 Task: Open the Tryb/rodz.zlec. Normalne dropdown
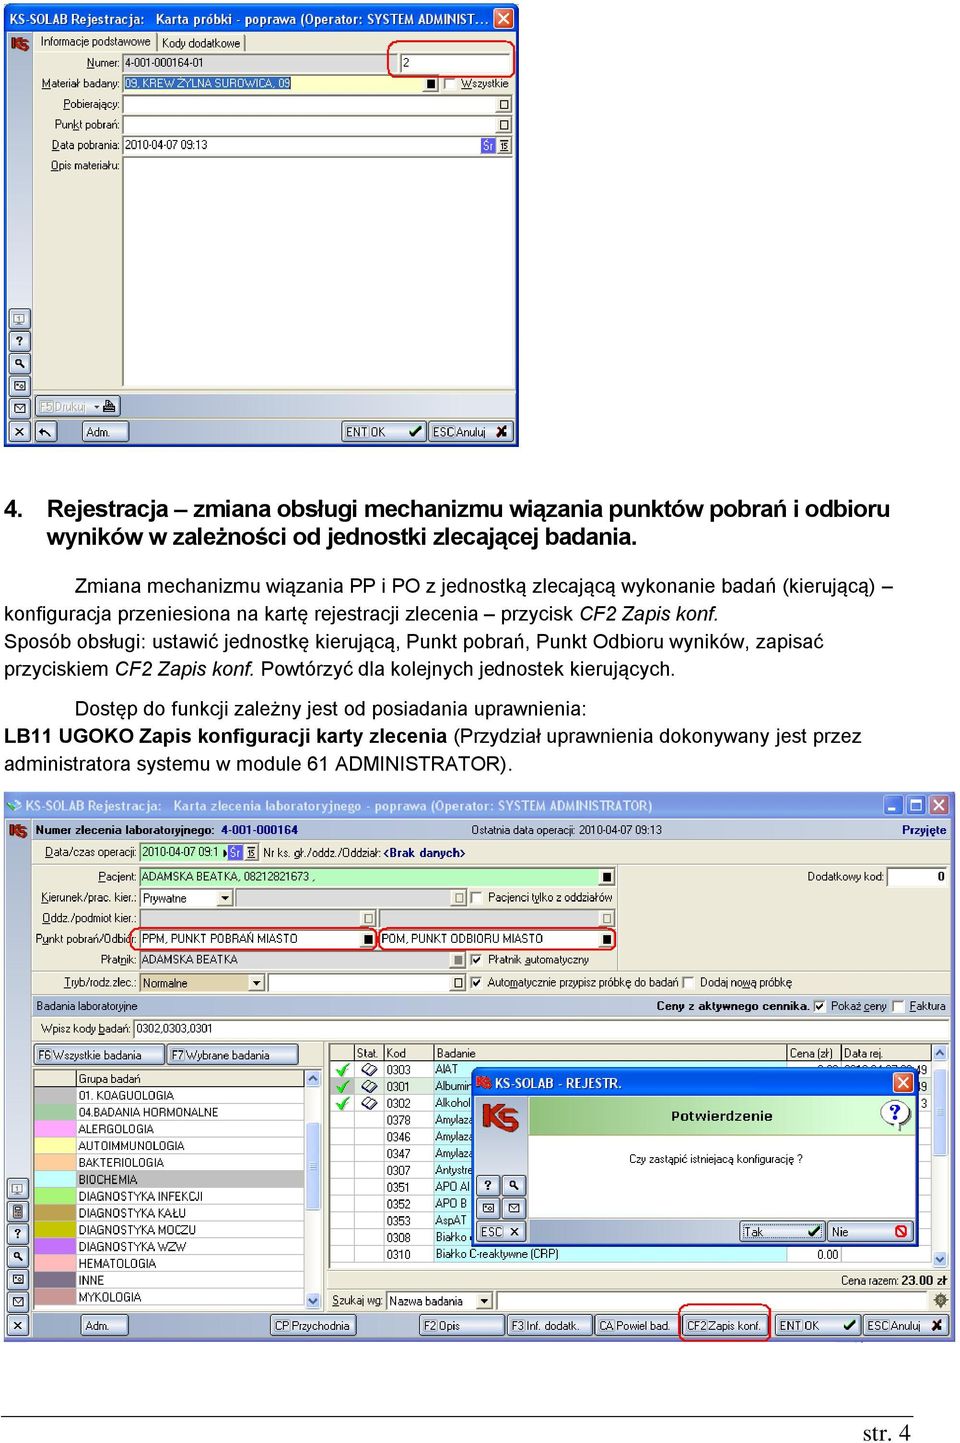coord(256,983)
